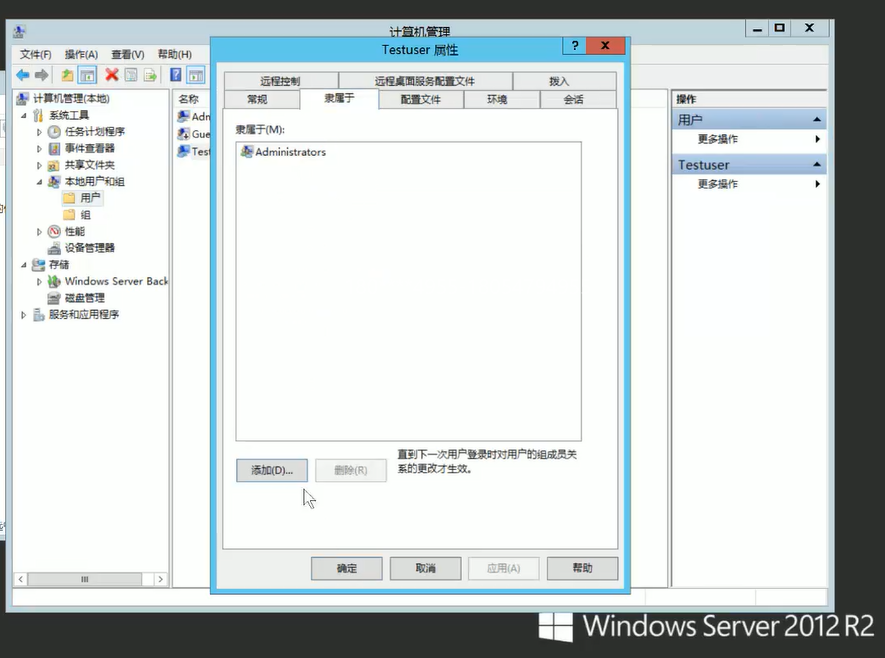Viewport: 885px width, 658px height.
Task: Click the export list toolbar icon
Action: coord(150,75)
